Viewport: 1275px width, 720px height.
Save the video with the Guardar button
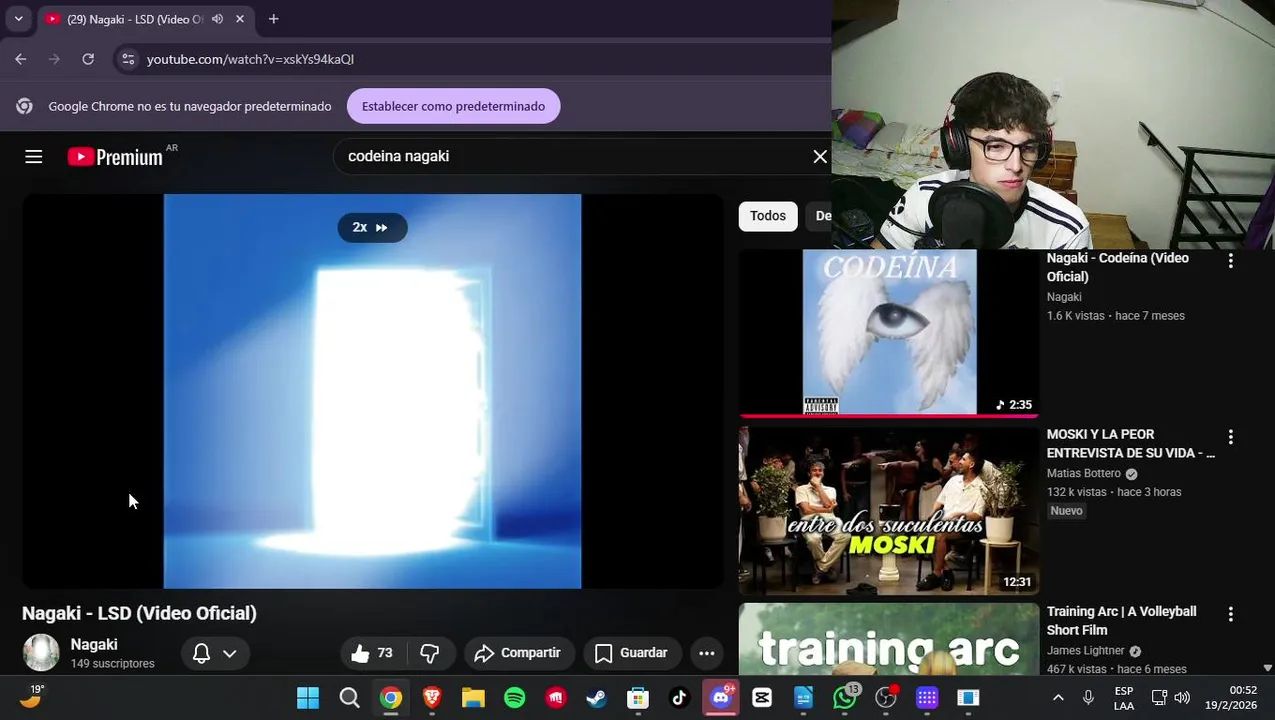point(631,653)
